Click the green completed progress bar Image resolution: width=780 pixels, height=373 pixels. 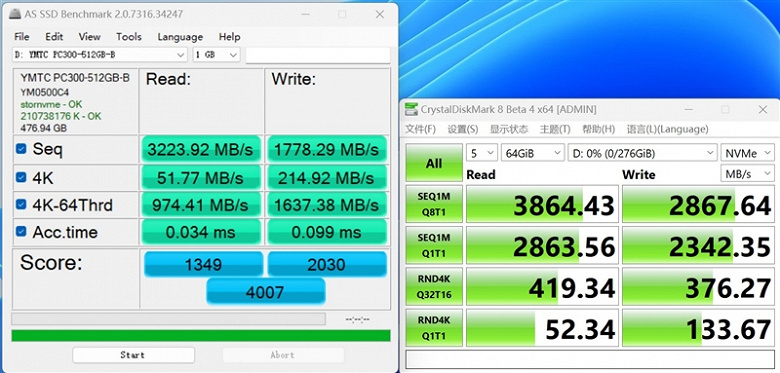[x=201, y=335]
